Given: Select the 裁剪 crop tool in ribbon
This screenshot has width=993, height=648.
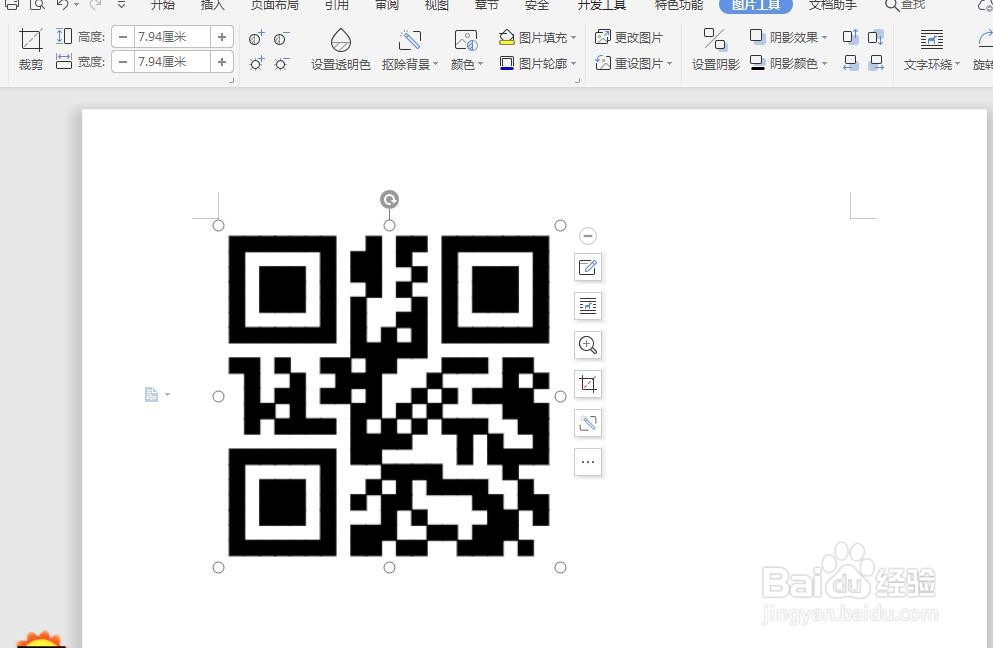Looking at the screenshot, I should [30, 49].
